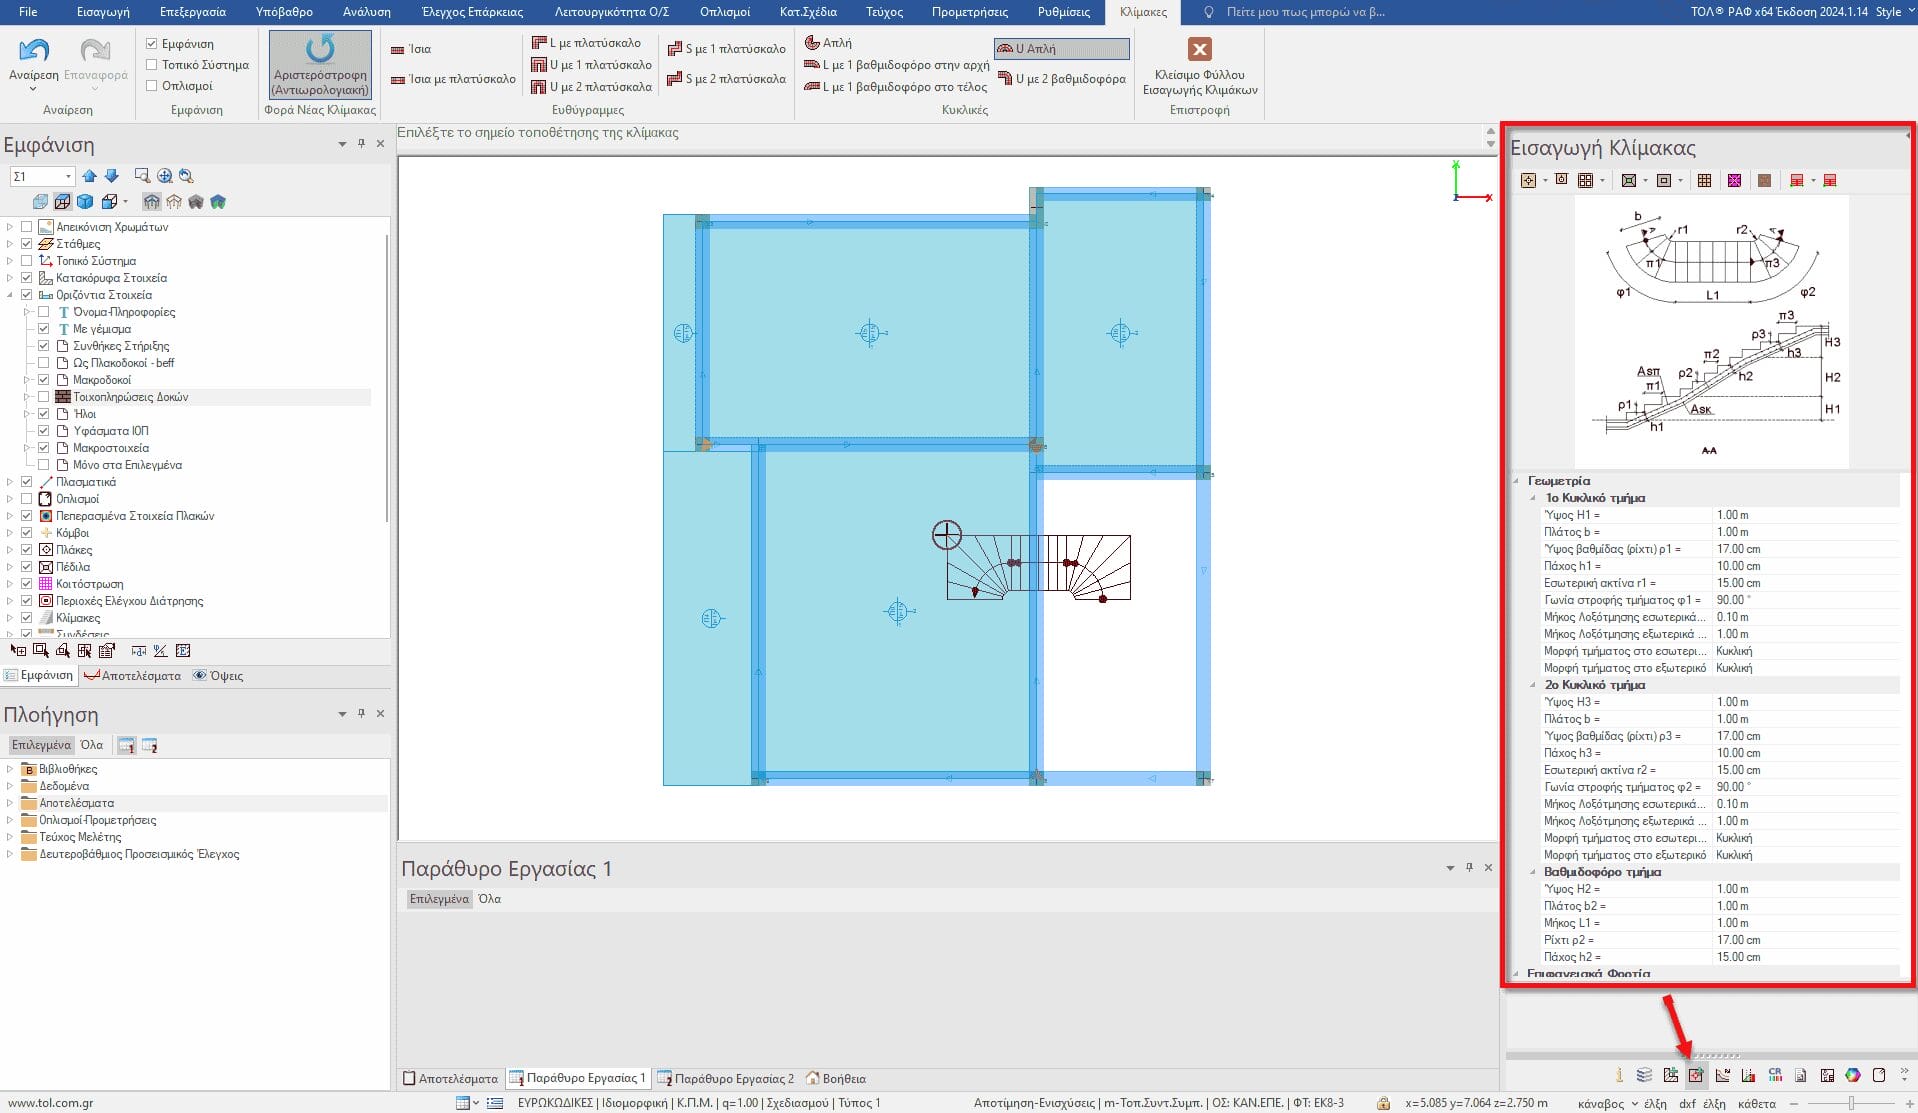Check the Τοιχοπληρώσεις Δοκών tree checkbox
The width and height of the screenshot is (1918, 1113).
point(44,397)
